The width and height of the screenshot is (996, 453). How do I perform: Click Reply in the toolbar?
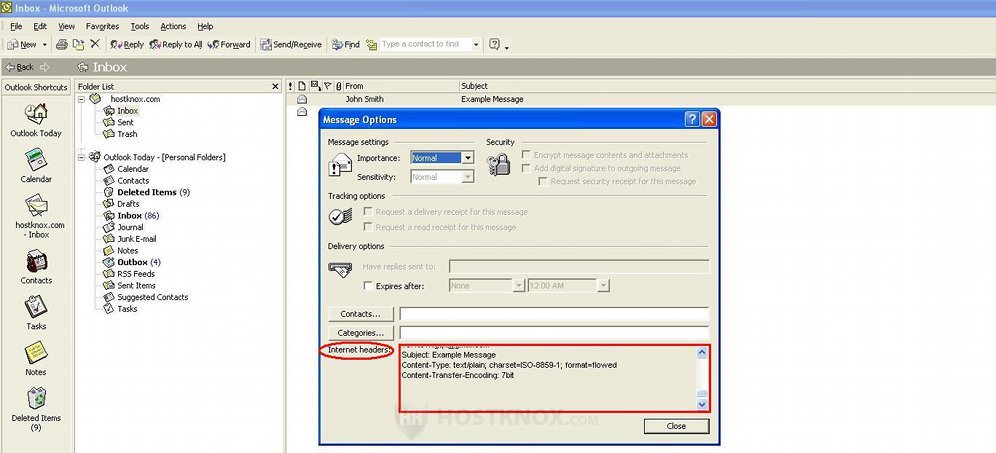tap(127, 44)
